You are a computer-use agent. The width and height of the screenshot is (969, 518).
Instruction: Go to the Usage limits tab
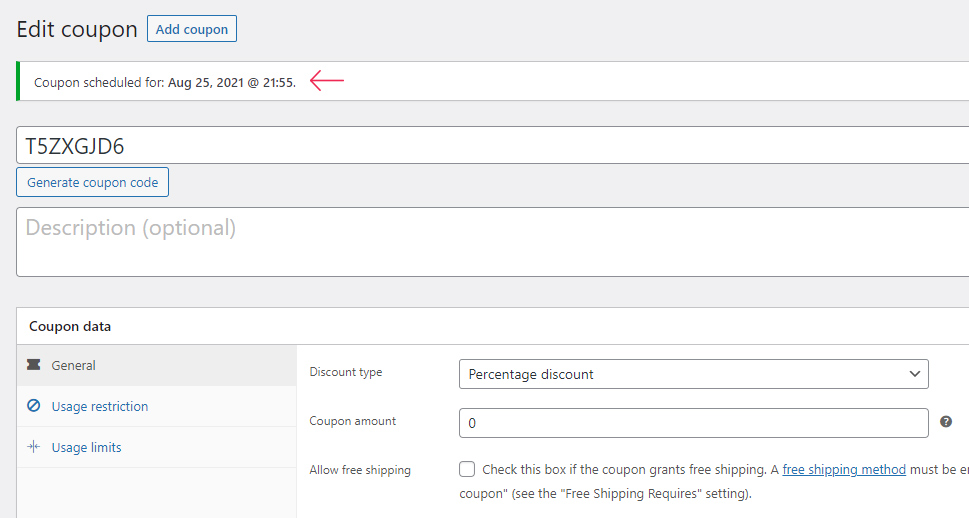click(x=86, y=447)
